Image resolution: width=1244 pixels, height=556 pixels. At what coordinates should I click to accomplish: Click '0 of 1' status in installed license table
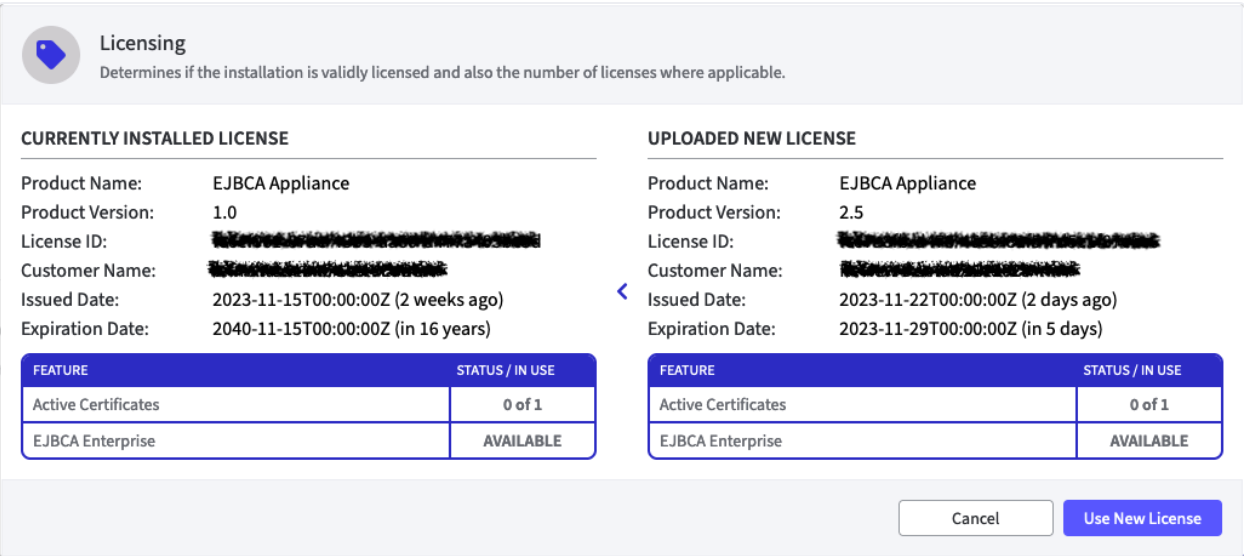coord(523,405)
